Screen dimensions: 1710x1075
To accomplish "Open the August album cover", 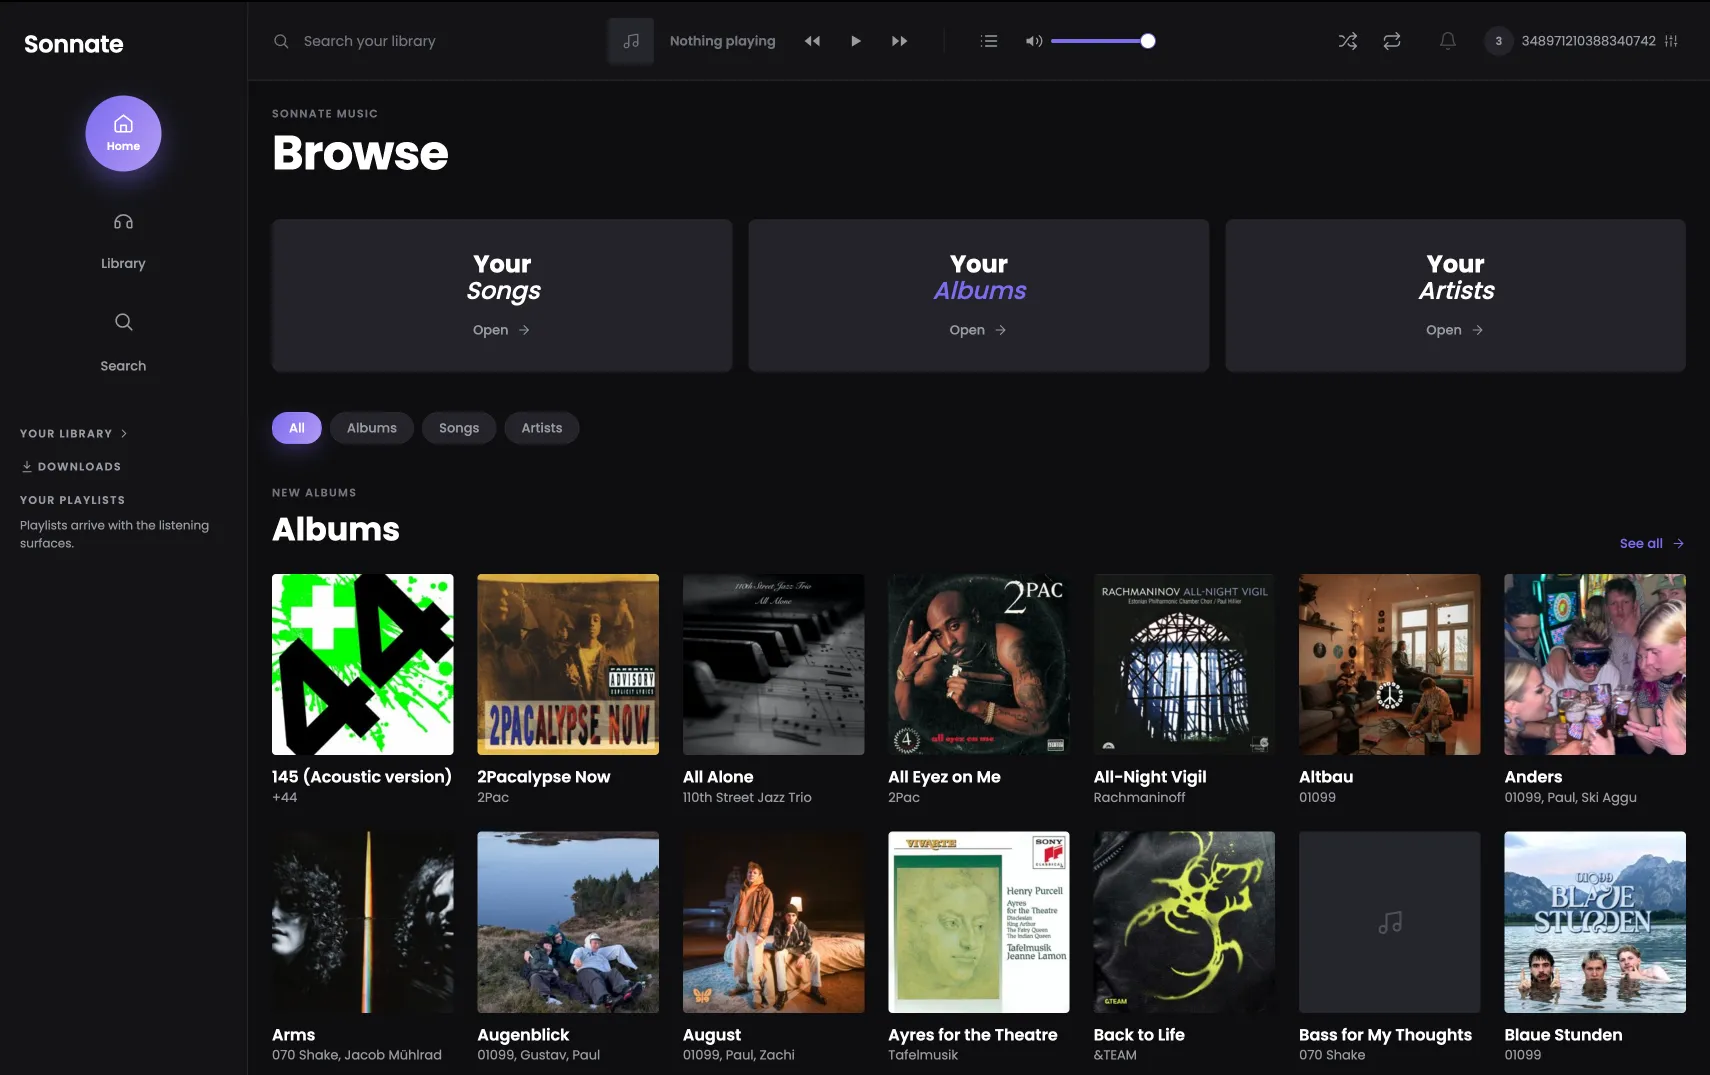I will [x=774, y=922].
